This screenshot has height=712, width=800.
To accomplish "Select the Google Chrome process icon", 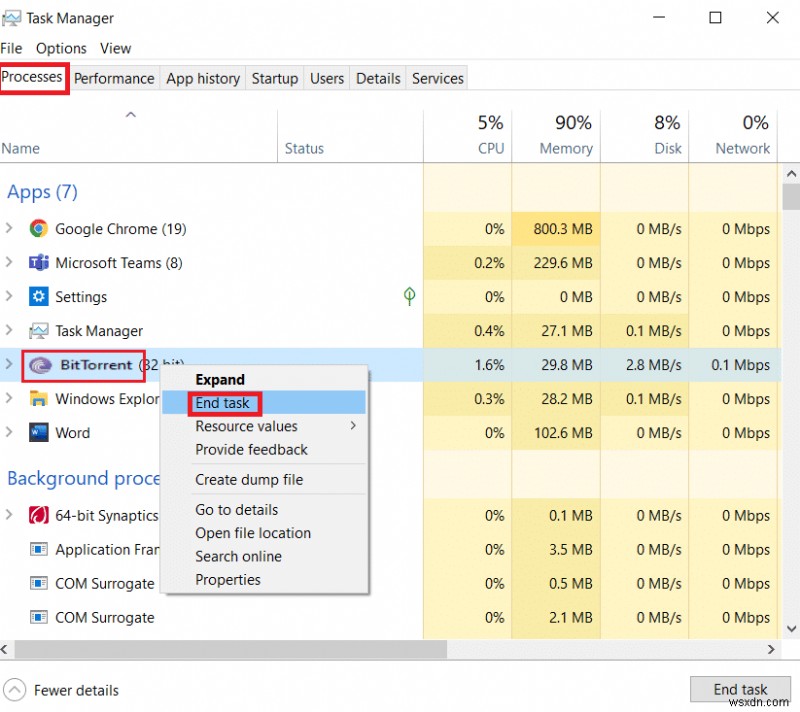I will click(x=38, y=229).
